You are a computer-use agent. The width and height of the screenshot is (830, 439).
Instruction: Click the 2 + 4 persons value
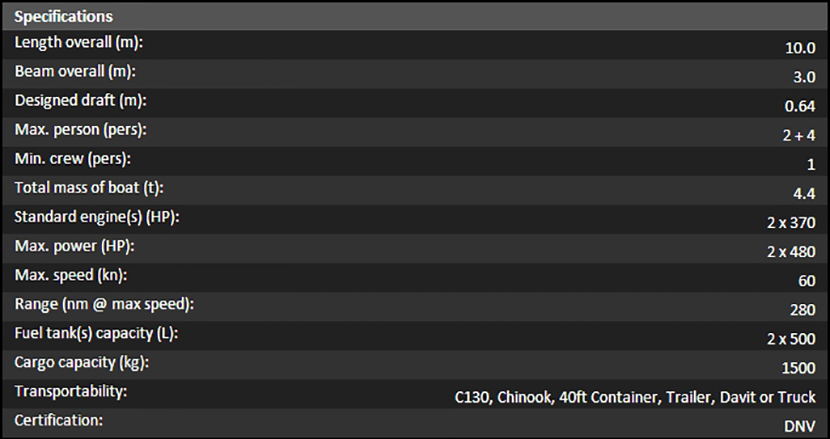pos(800,134)
